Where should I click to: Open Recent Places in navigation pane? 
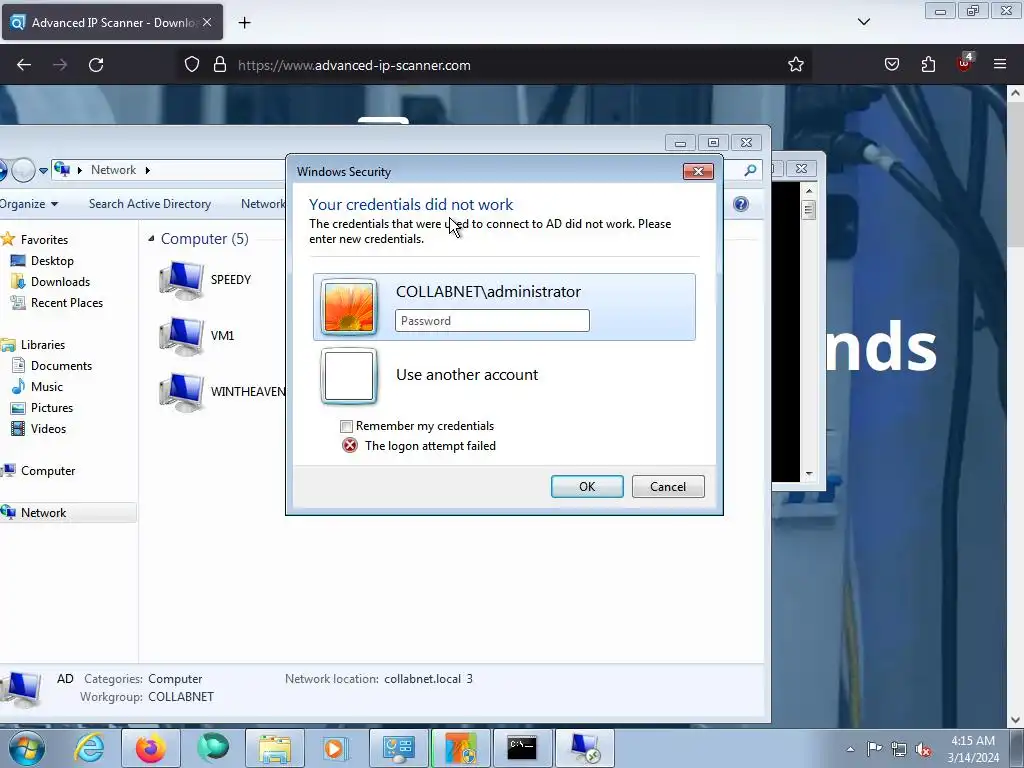pos(67,302)
